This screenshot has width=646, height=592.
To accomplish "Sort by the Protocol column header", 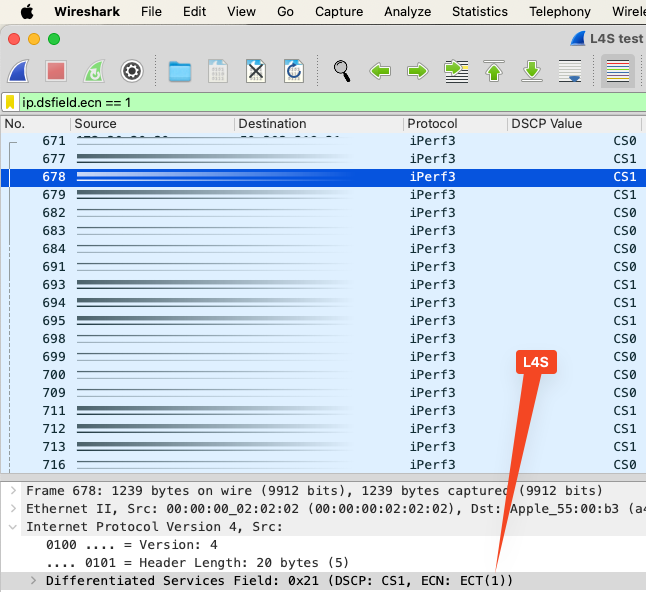I will point(455,124).
